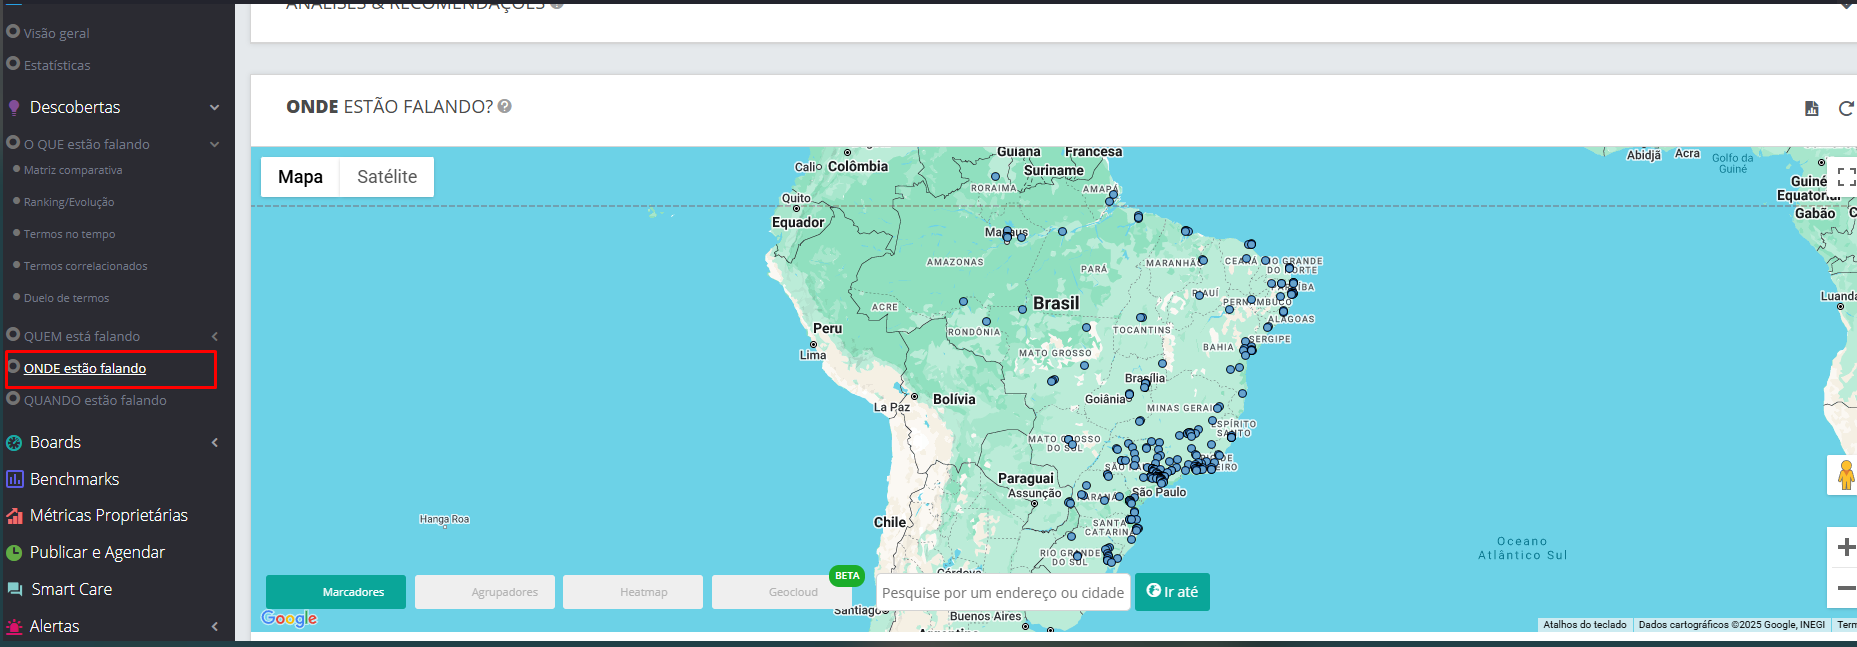Screen dimensions: 1857x647
Task: Zoom out on the map
Action: 1845,589
